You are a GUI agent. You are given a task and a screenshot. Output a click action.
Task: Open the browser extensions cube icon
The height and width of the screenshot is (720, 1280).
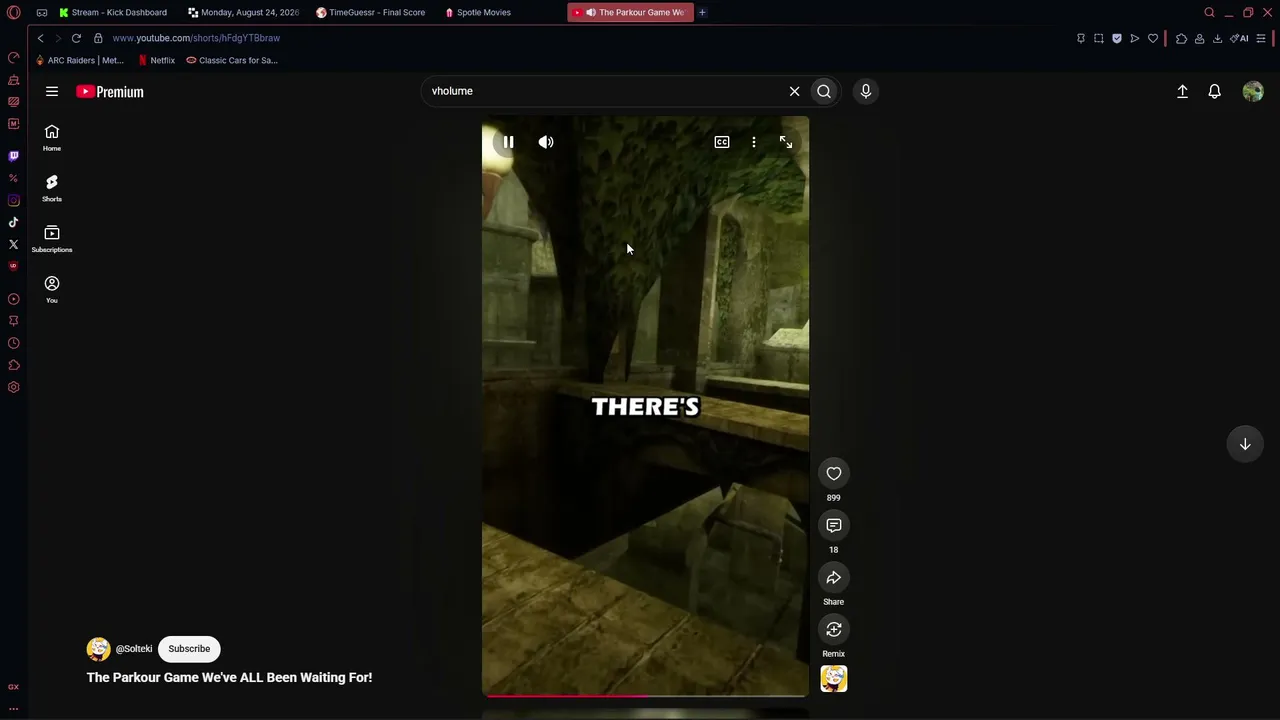click(1181, 38)
